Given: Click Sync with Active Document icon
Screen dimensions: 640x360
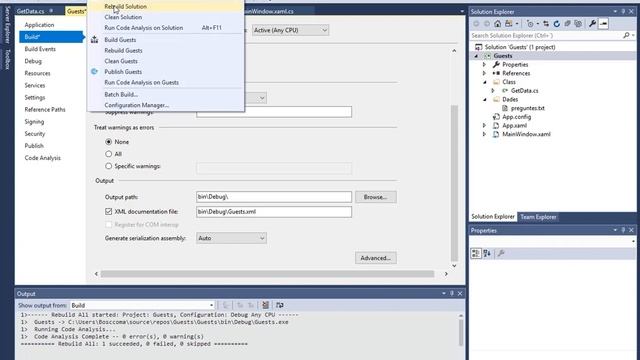Looking at the screenshot, I should pyautogui.click(x=546, y=24).
